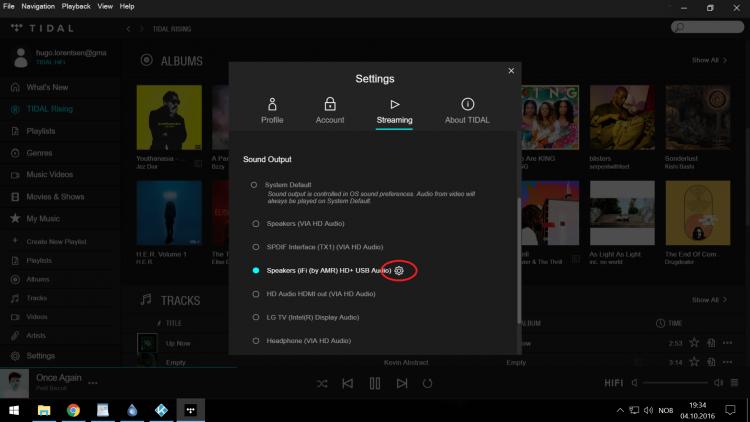750x422 pixels.
Task: Close the Settings dialog
Action: (x=511, y=71)
